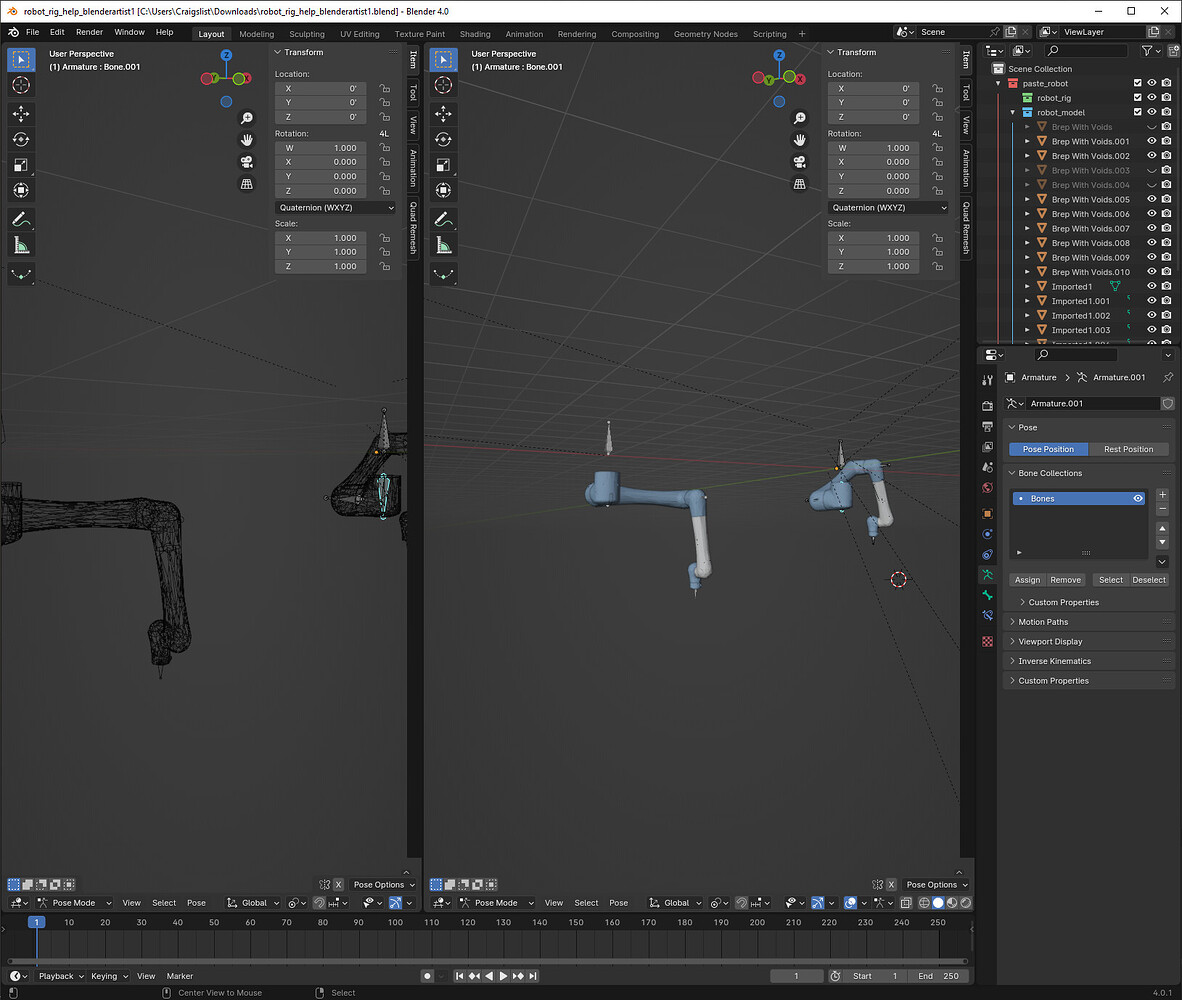Open the Bone properties tab icon
This screenshot has width=1182, height=1000.
pyautogui.click(x=988, y=595)
